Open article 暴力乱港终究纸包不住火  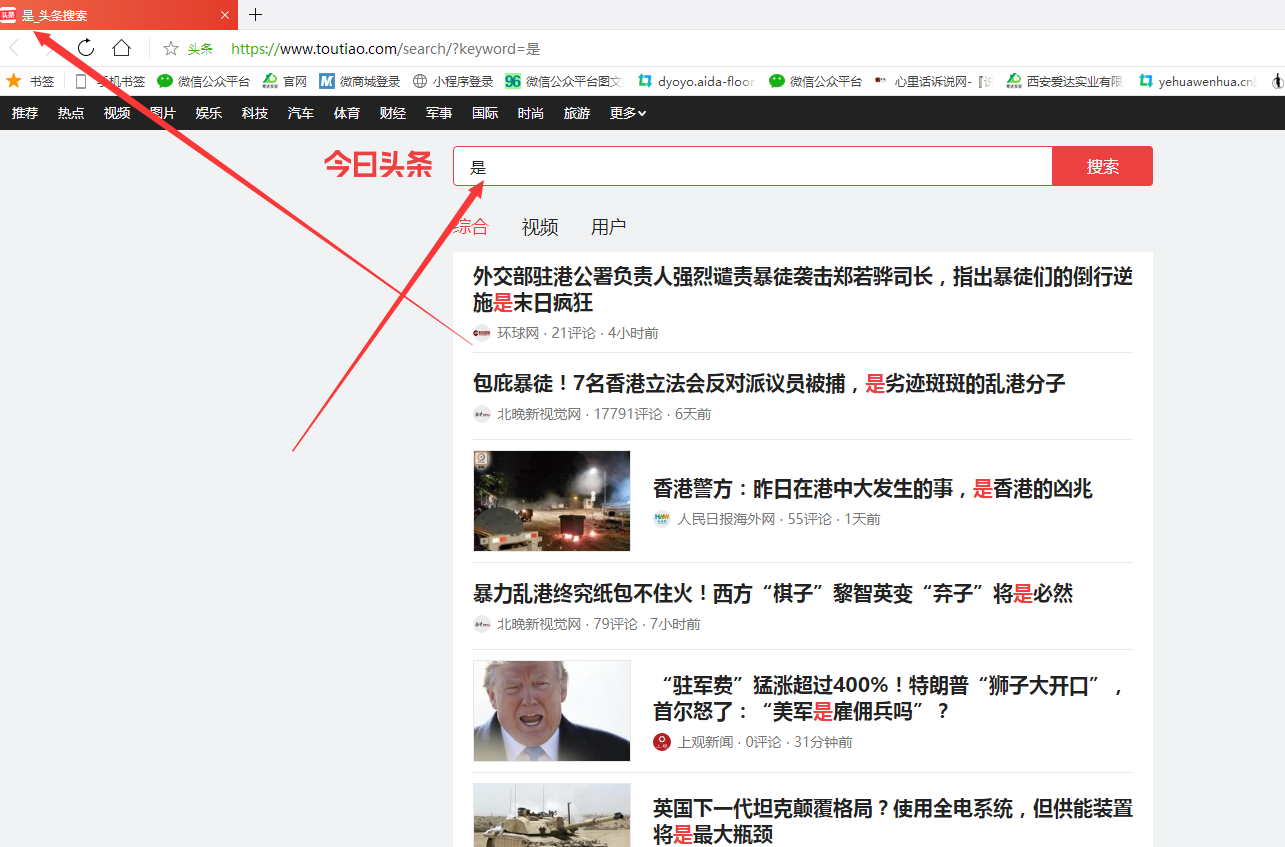(x=773, y=593)
